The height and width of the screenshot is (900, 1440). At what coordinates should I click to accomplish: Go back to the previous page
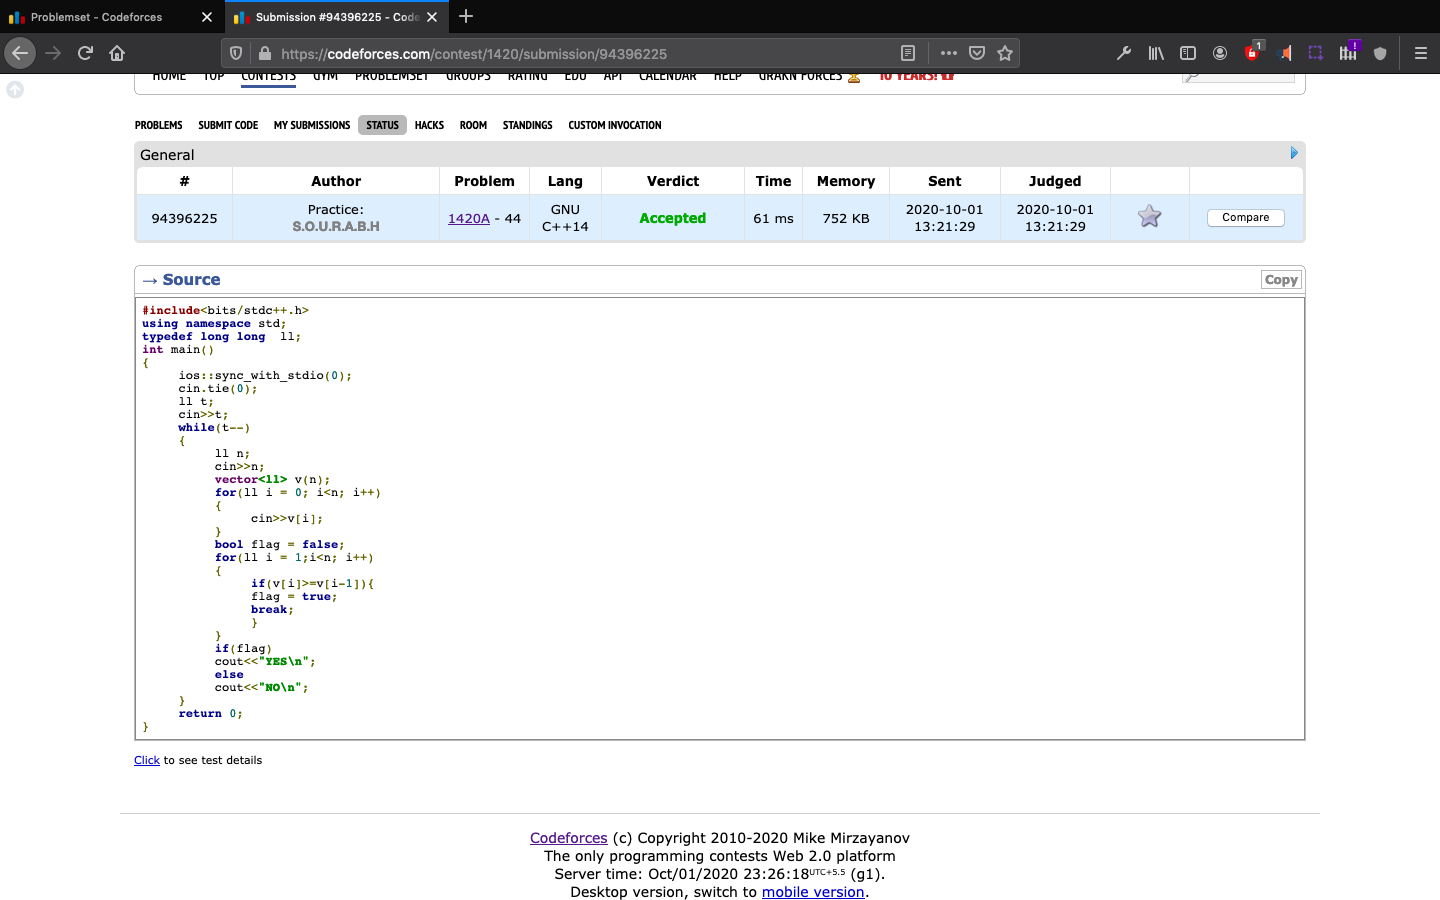[x=20, y=53]
